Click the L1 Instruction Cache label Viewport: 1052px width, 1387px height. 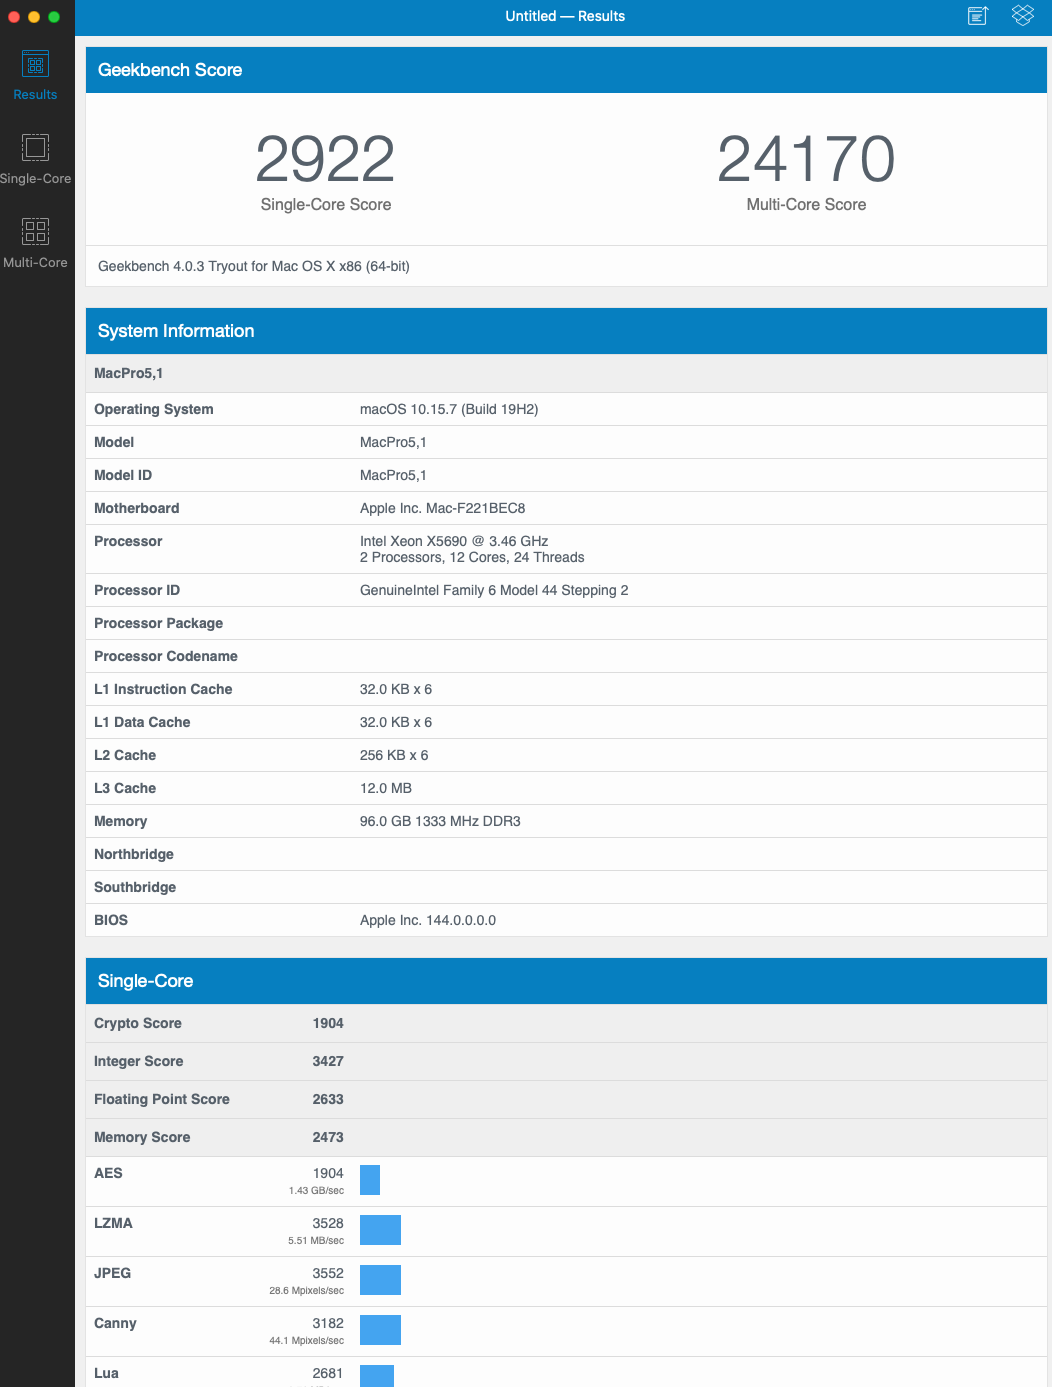pyautogui.click(x=163, y=689)
